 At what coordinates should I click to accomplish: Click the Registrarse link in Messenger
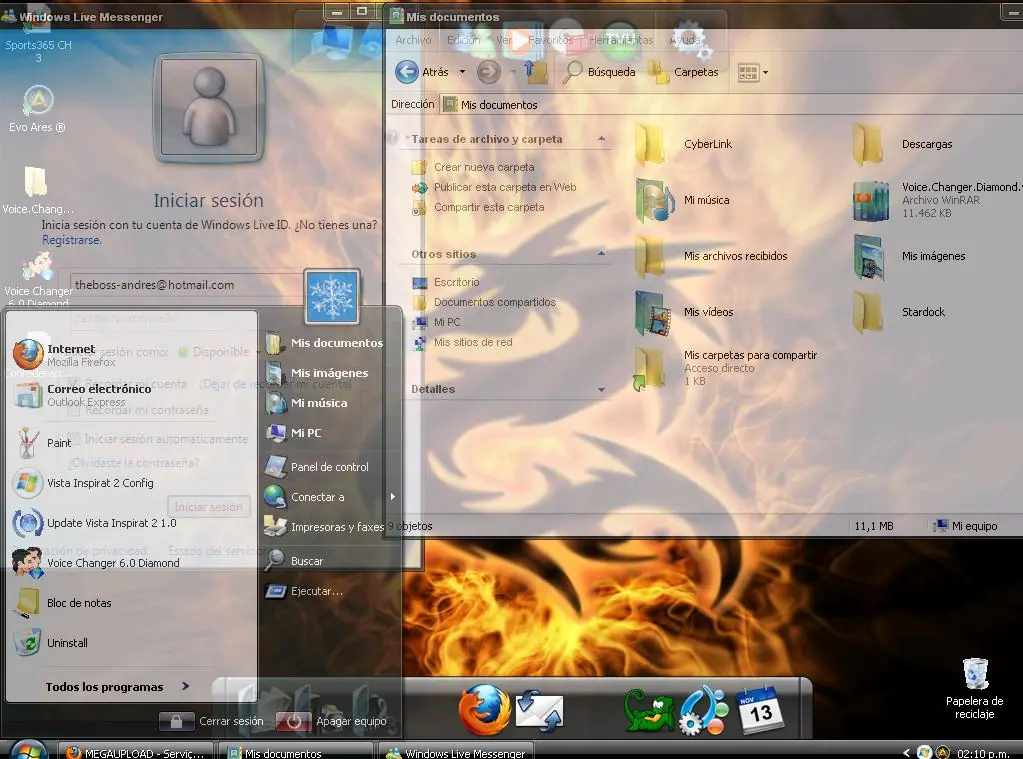[x=71, y=240]
